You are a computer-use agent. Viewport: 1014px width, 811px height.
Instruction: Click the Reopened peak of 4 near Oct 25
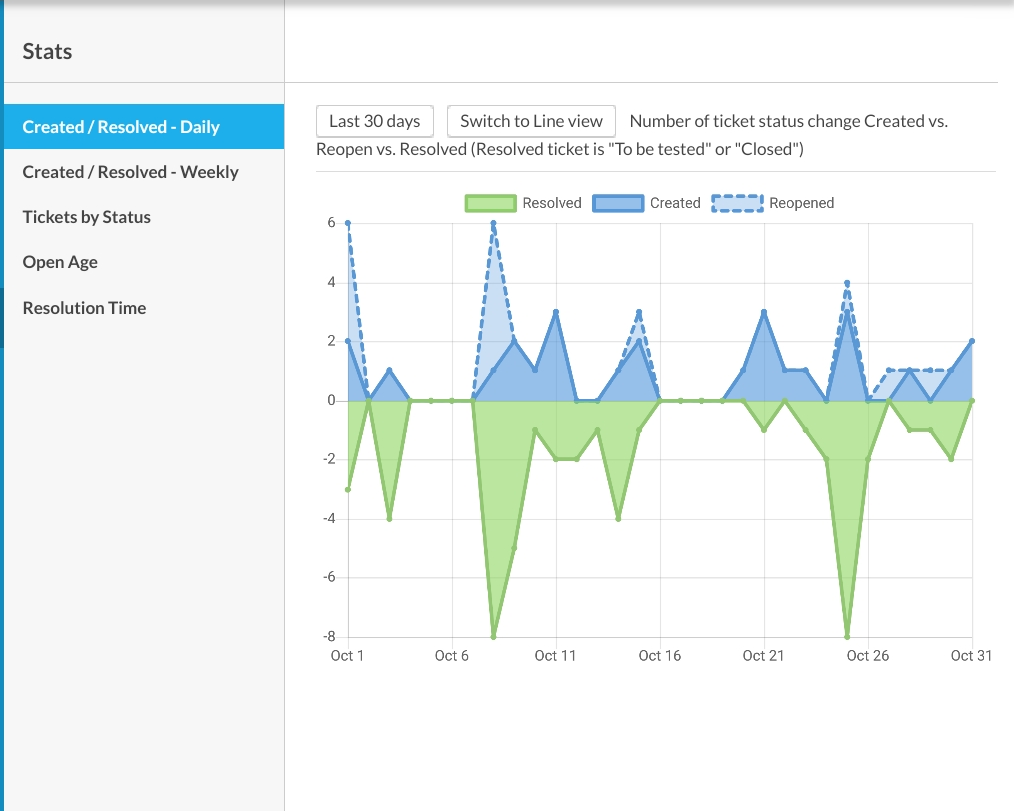tap(847, 283)
